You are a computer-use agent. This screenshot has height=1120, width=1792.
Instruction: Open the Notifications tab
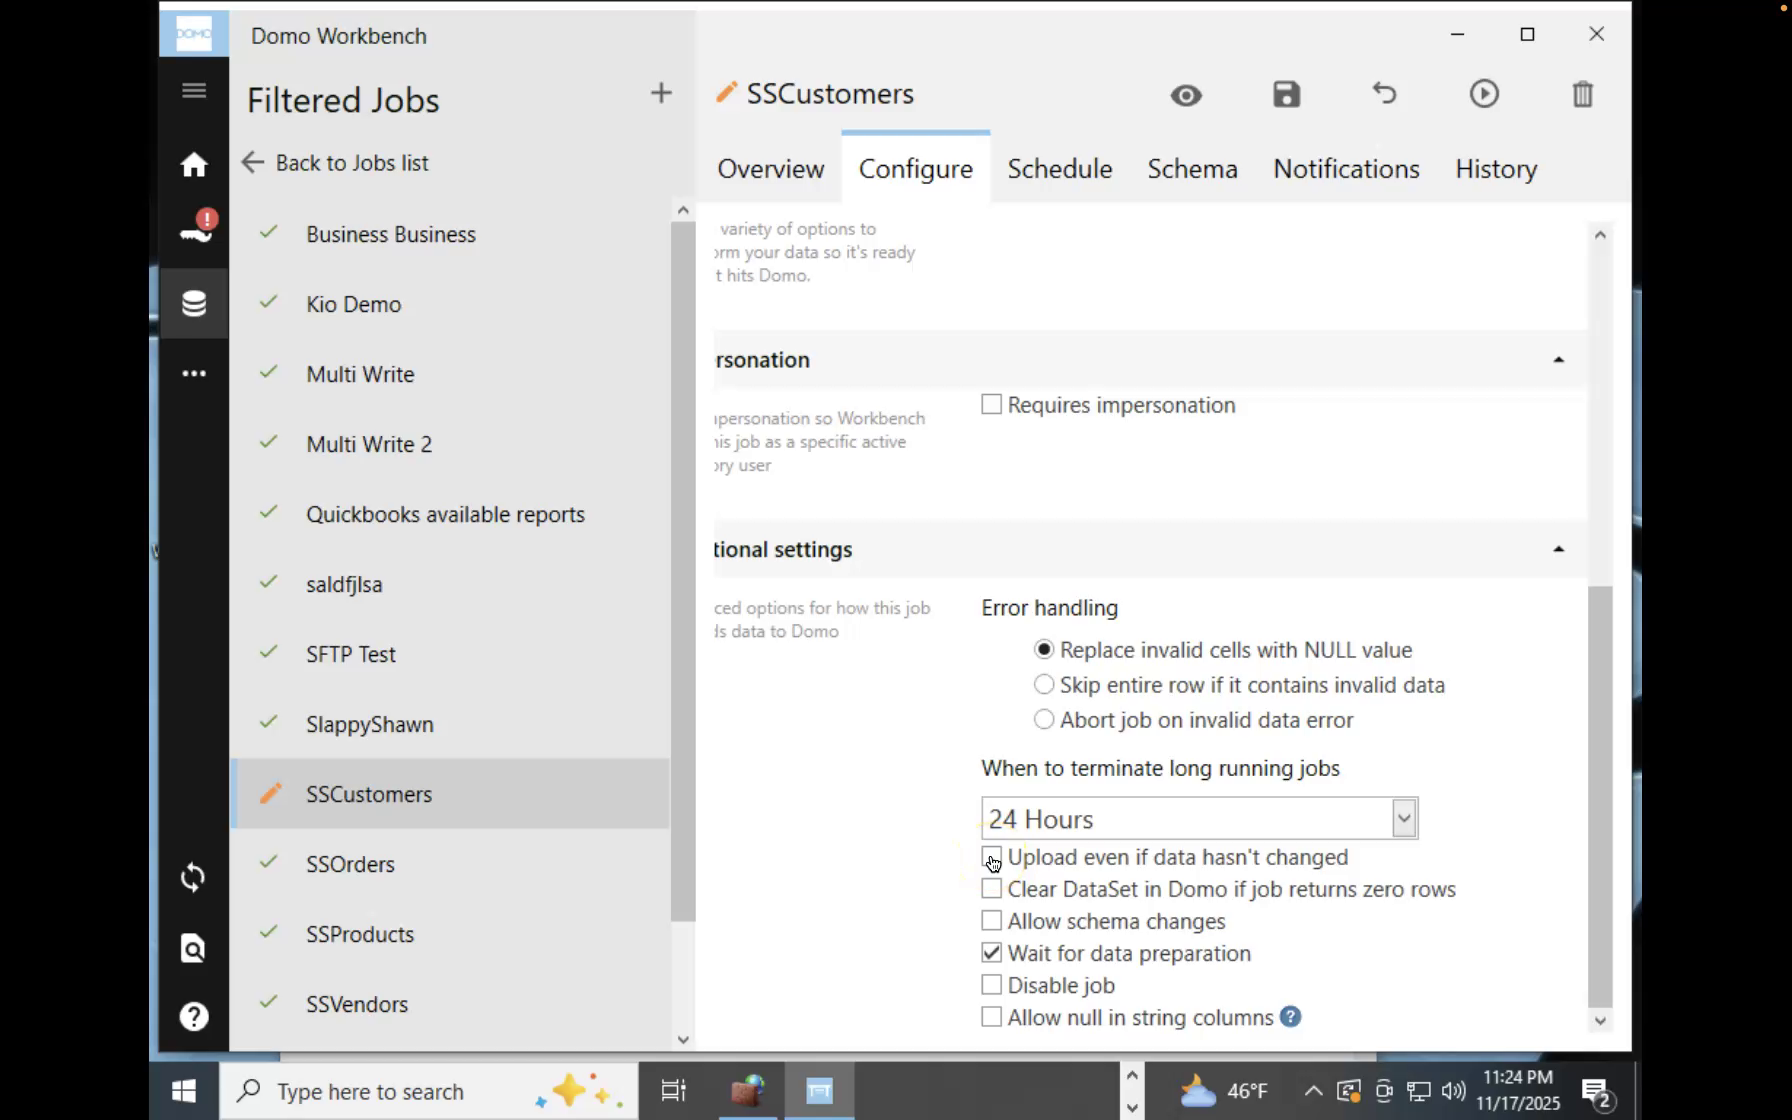point(1346,168)
